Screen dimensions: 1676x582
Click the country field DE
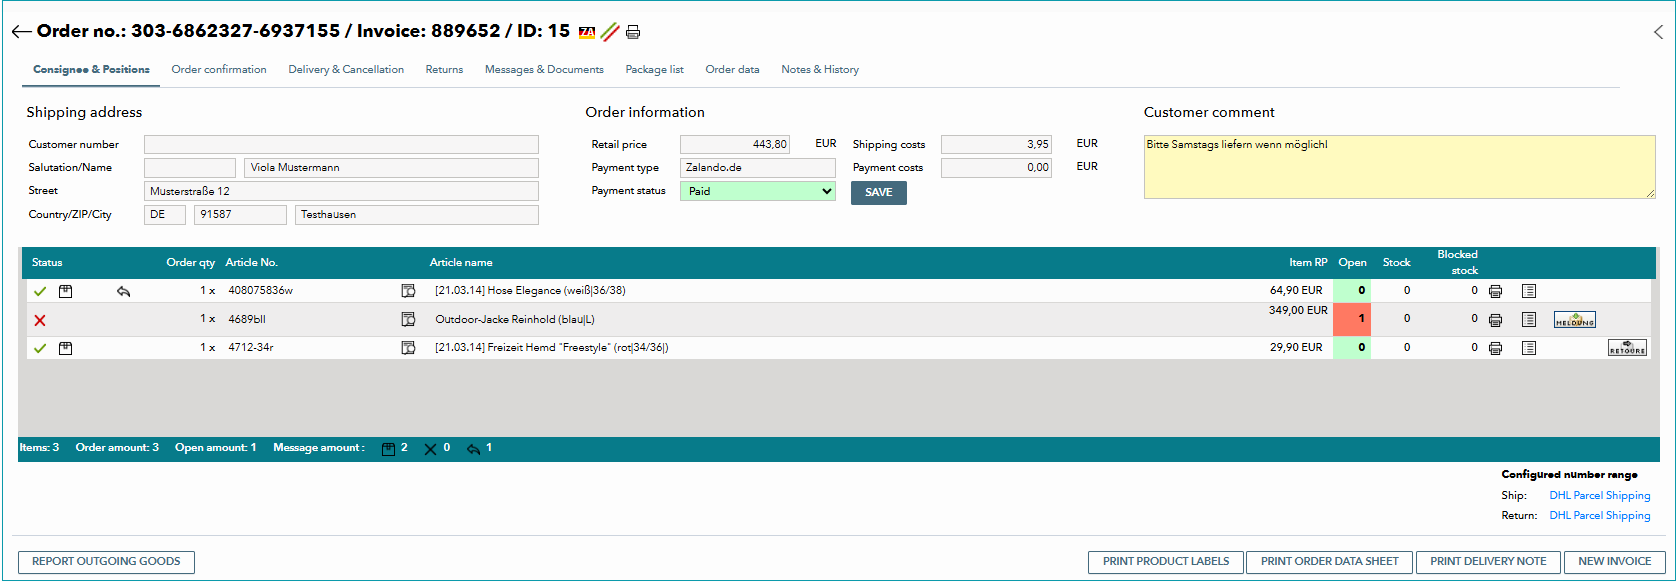point(165,215)
